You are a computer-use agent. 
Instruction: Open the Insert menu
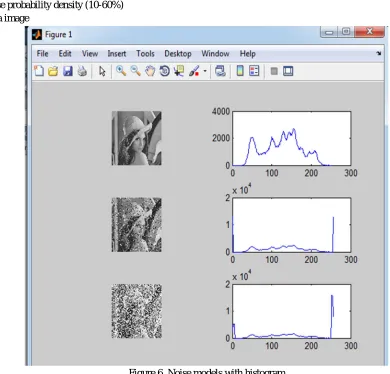[x=117, y=54]
